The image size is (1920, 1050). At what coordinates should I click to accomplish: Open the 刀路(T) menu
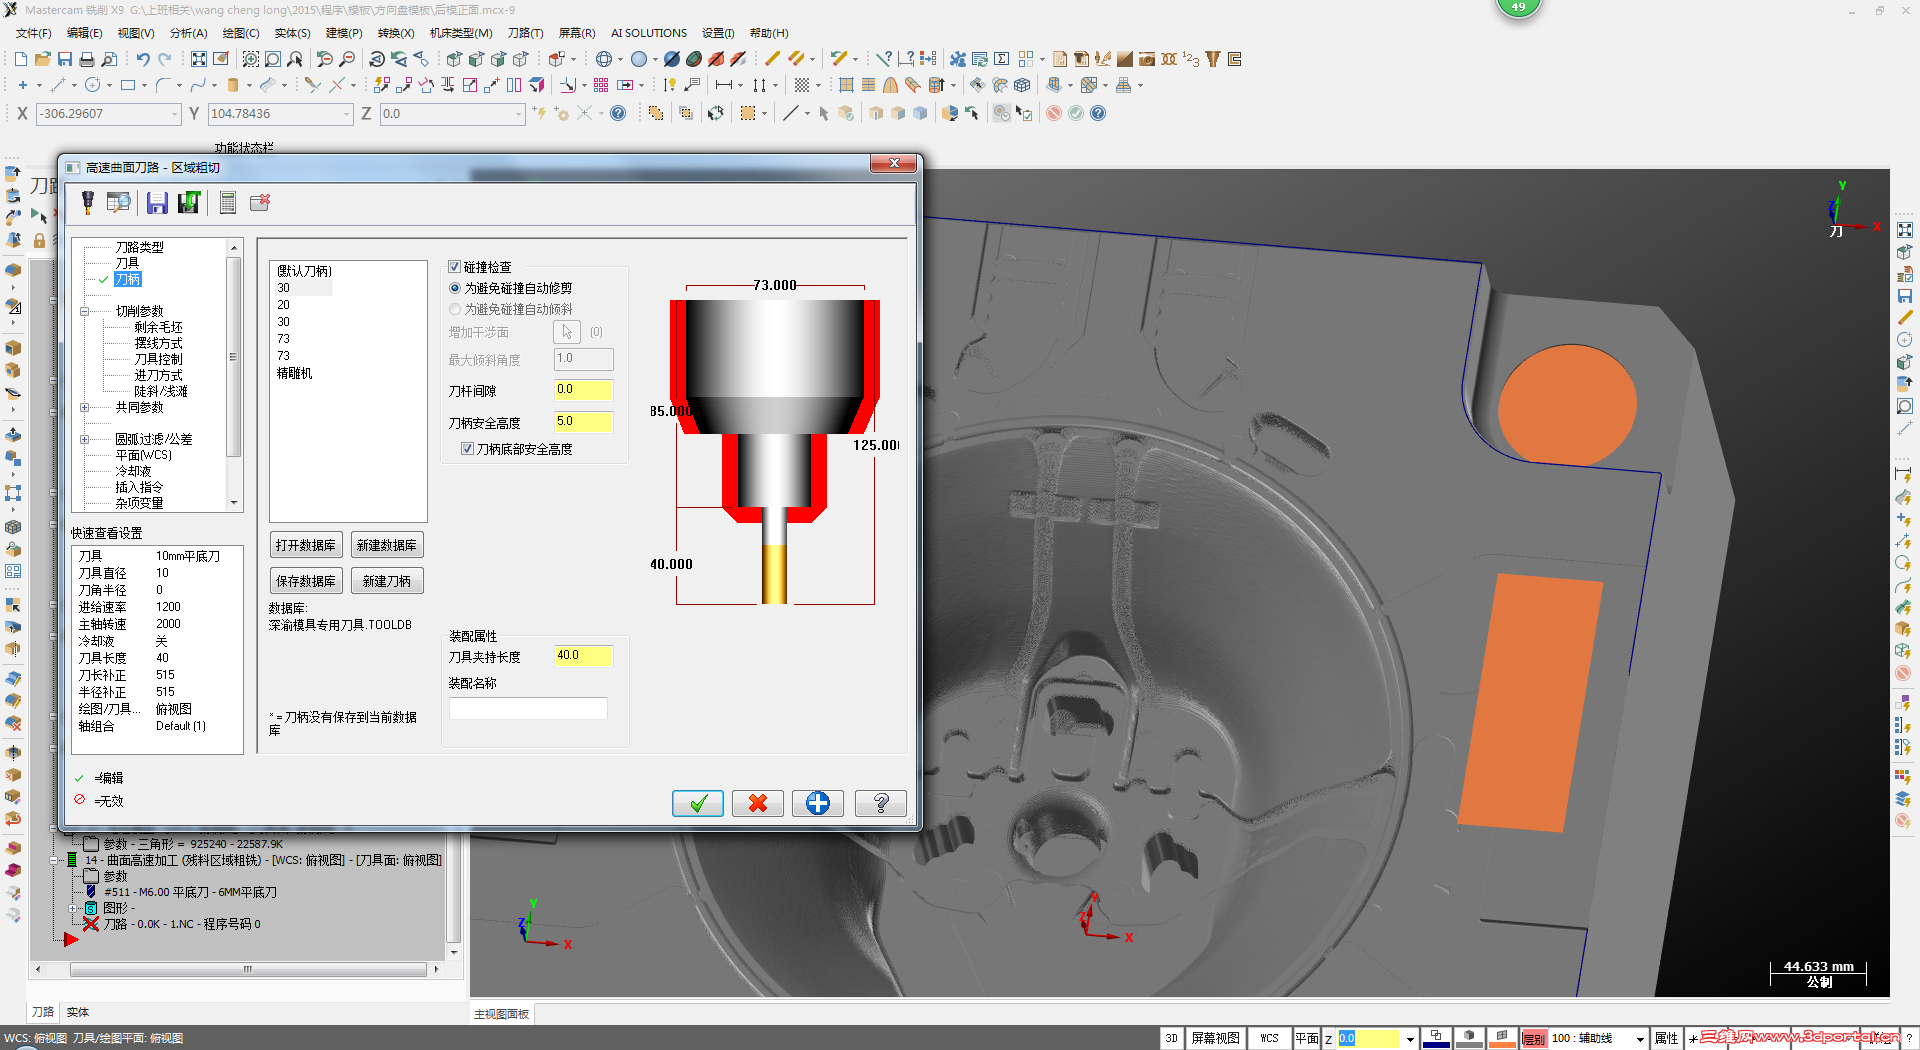[525, 33]
